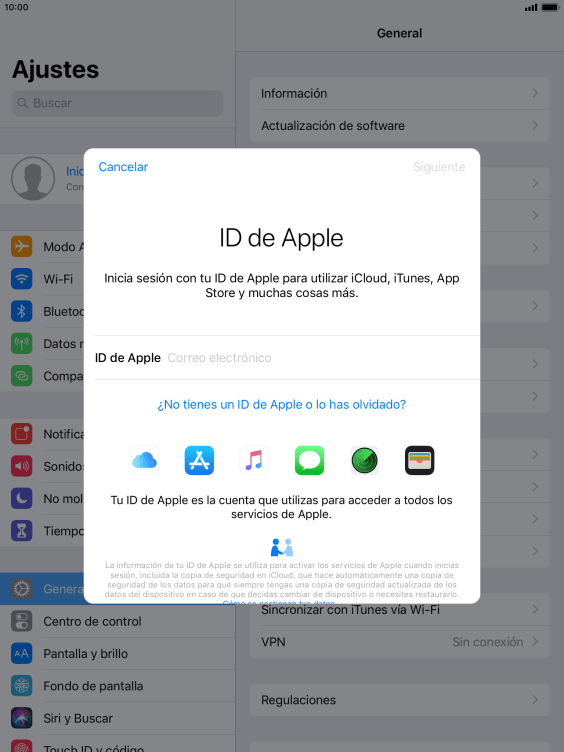
Task: Tap the iCloud cloud icon
Action: 144,460
